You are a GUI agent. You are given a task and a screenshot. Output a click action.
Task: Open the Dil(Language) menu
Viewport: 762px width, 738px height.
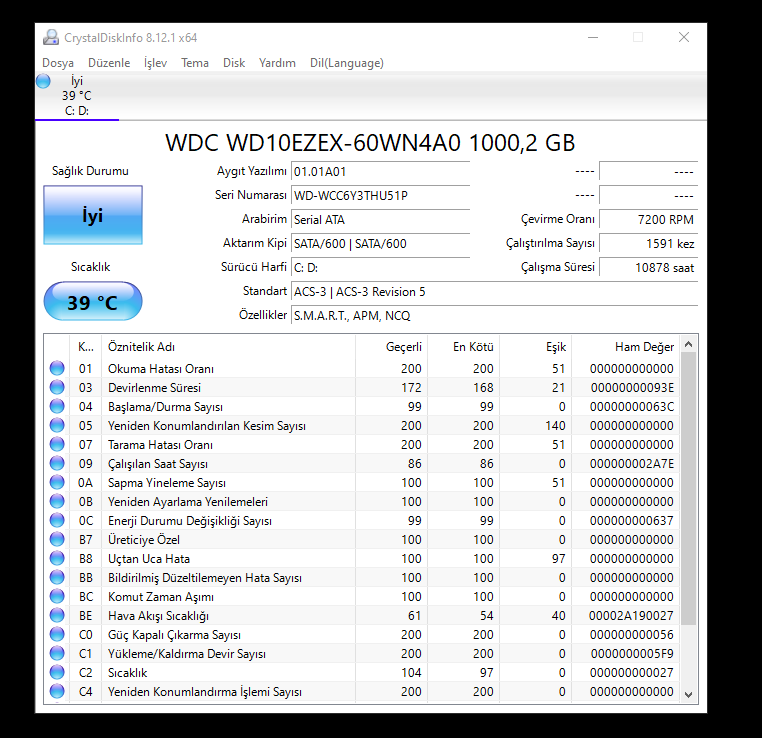click(346, 63)
